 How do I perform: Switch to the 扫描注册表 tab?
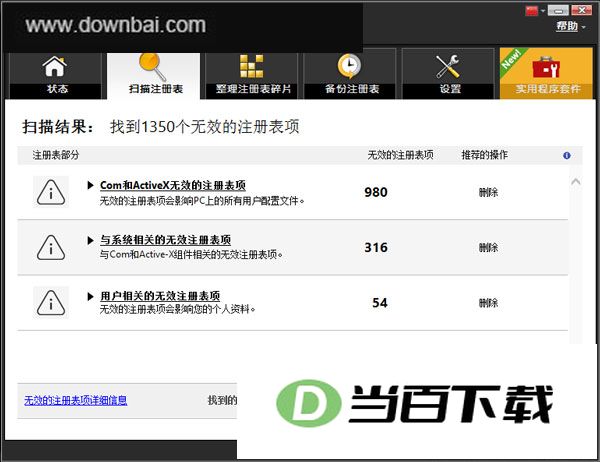coord(153,76)
